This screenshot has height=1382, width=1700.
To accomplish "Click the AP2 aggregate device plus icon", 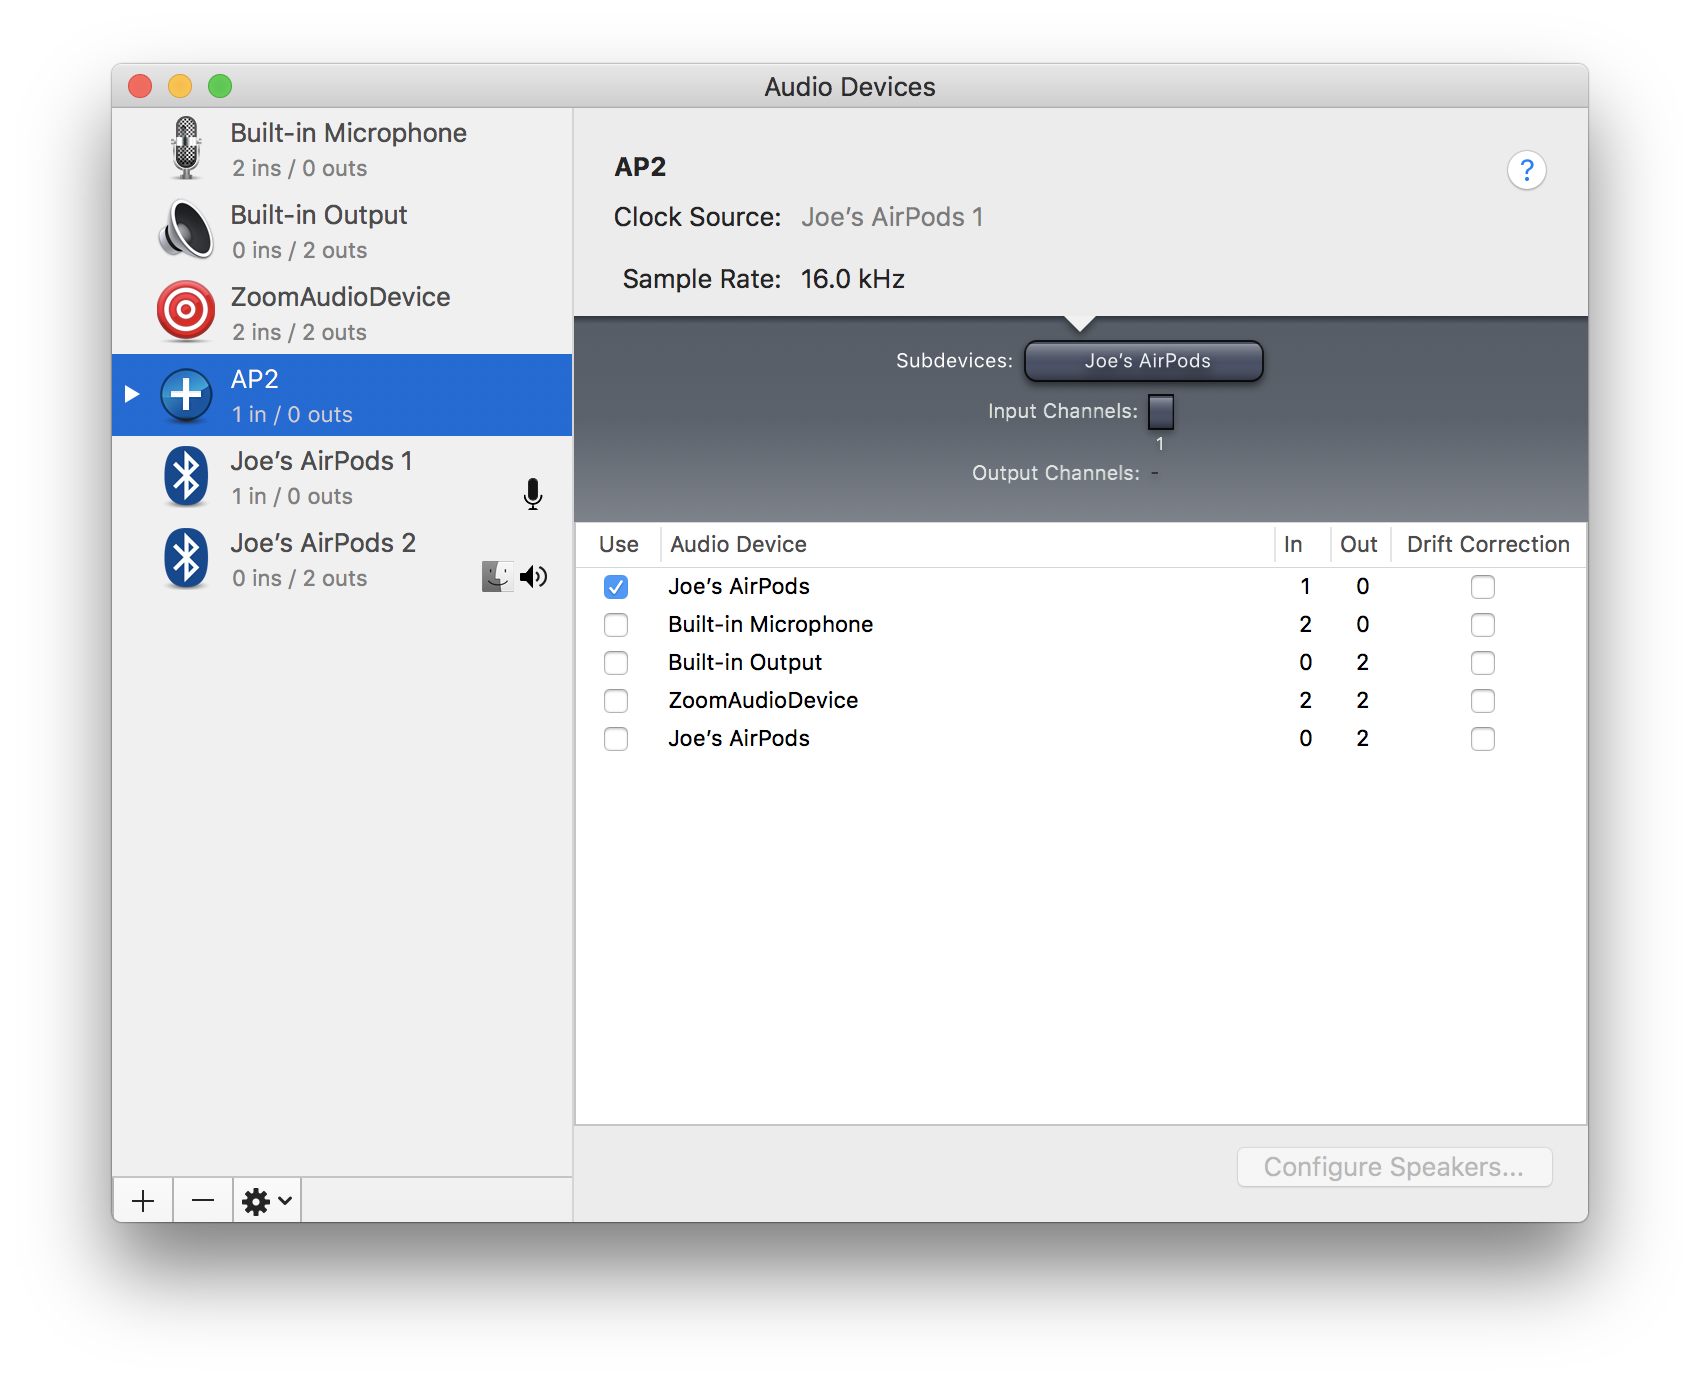I will (x=186, y=394).
